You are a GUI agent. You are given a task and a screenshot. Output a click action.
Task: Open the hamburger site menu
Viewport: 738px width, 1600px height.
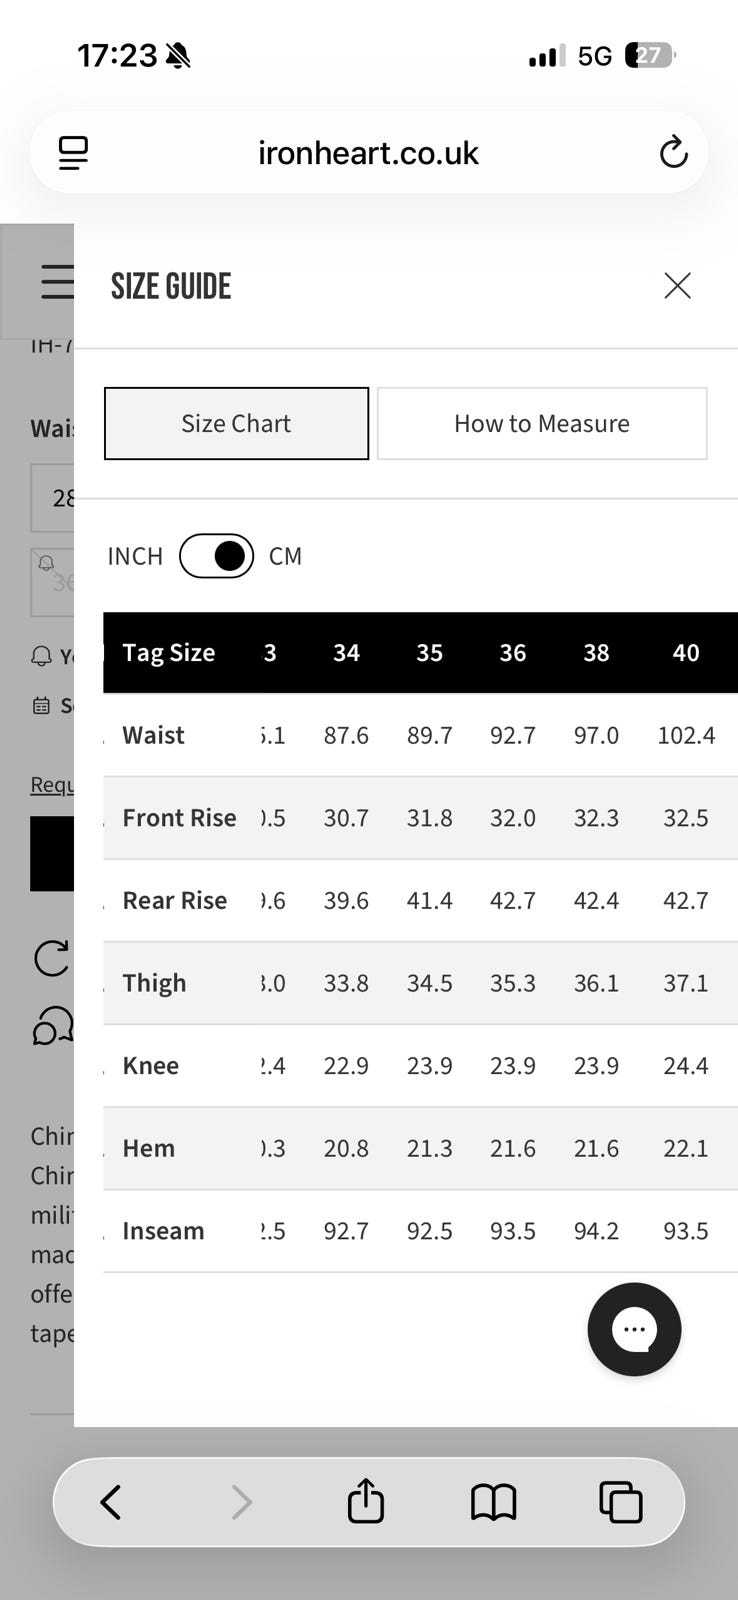[57, 282]
